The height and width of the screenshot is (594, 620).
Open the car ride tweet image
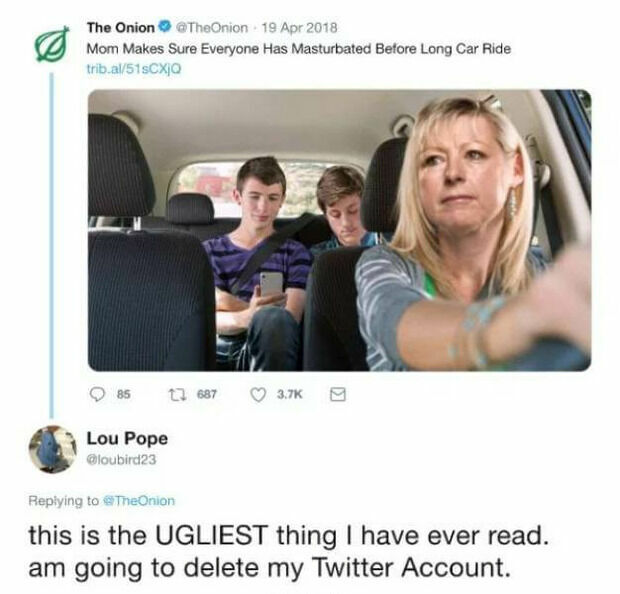pyautogui.click(x=339, y=230)
